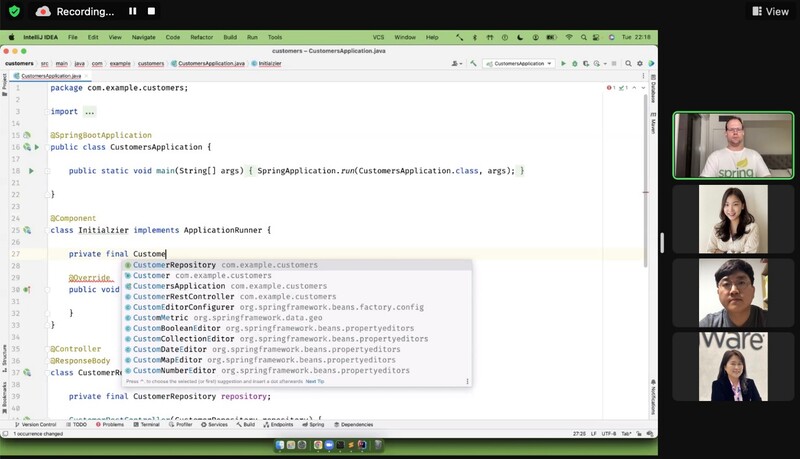
Task: Switch to the CustomersApplication.java editor tab
Action: click(x=50, y=75)
